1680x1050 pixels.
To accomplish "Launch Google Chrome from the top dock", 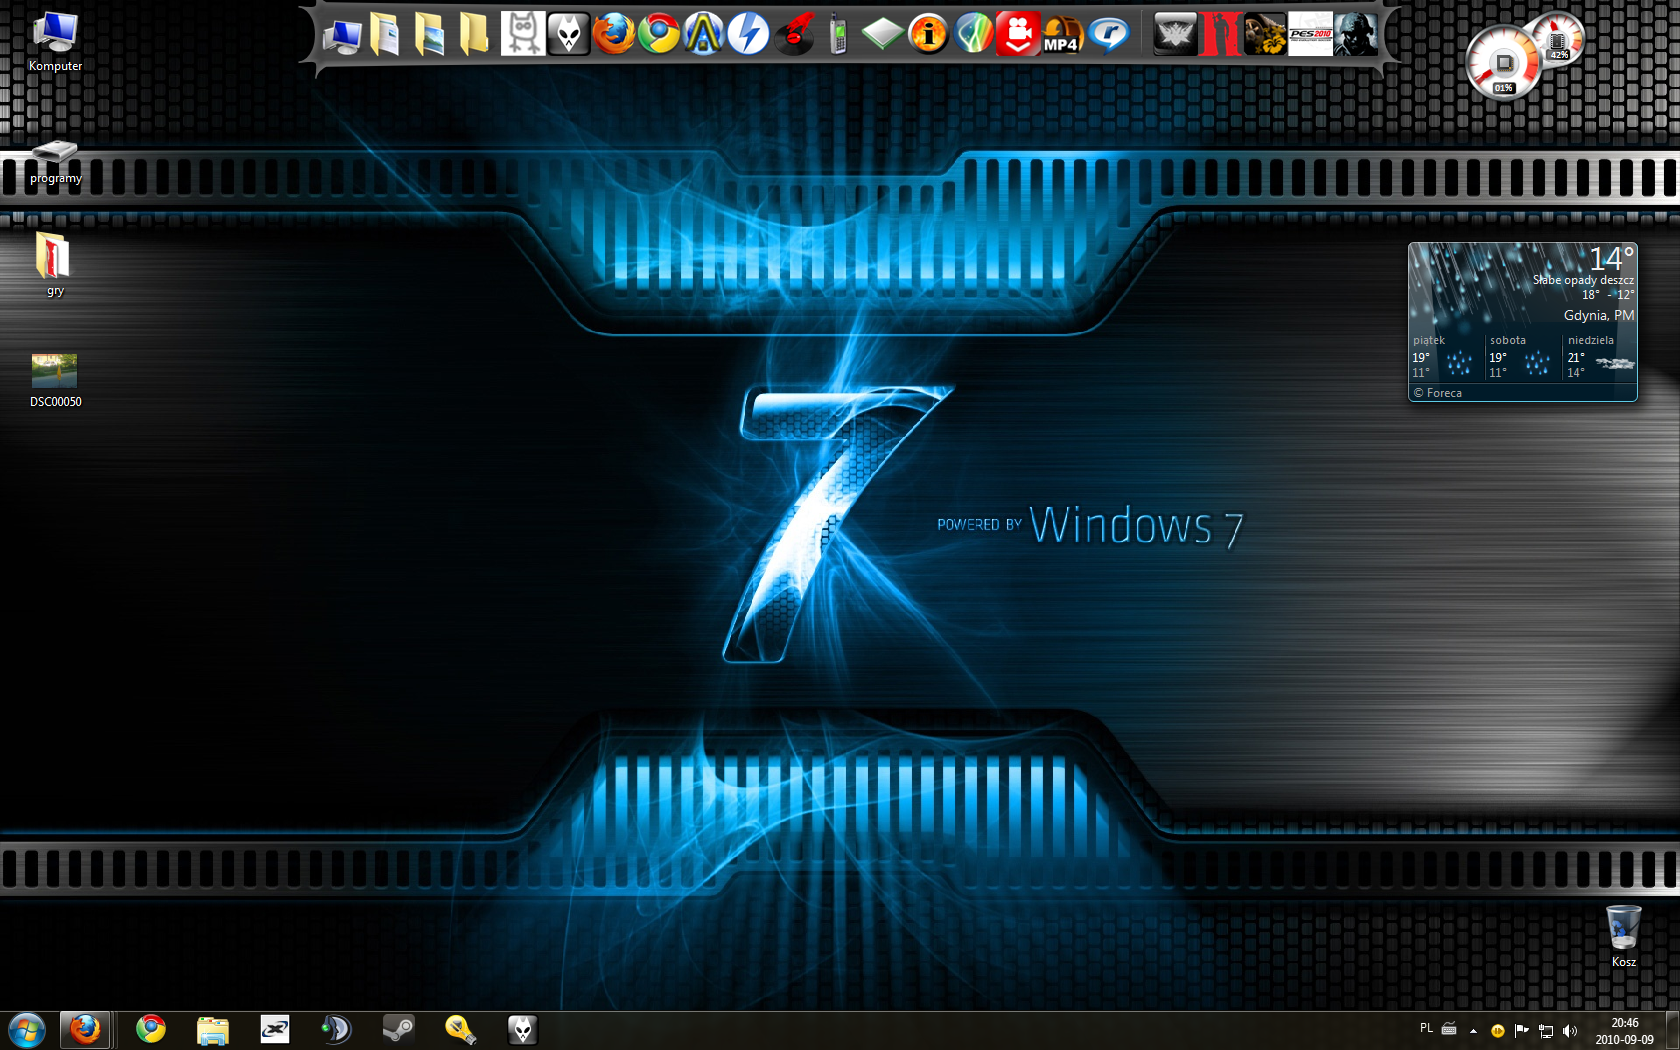I will pyautogui.click(x=659, y=34).
